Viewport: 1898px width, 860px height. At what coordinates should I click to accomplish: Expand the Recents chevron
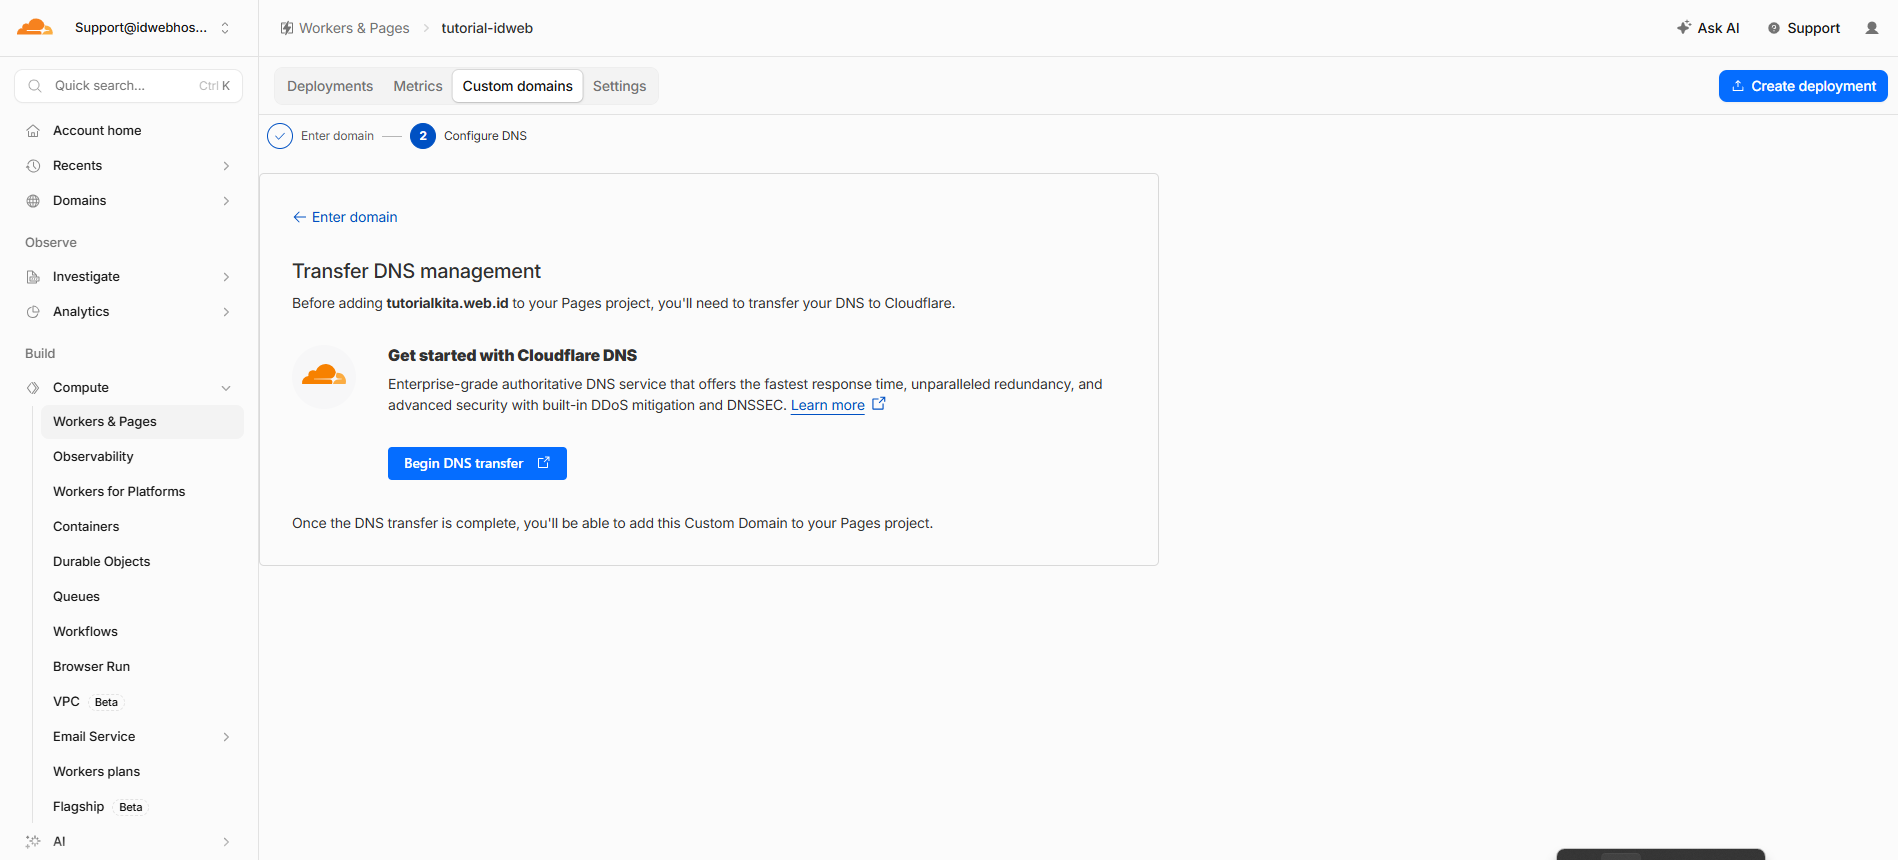tap(226, 166)
